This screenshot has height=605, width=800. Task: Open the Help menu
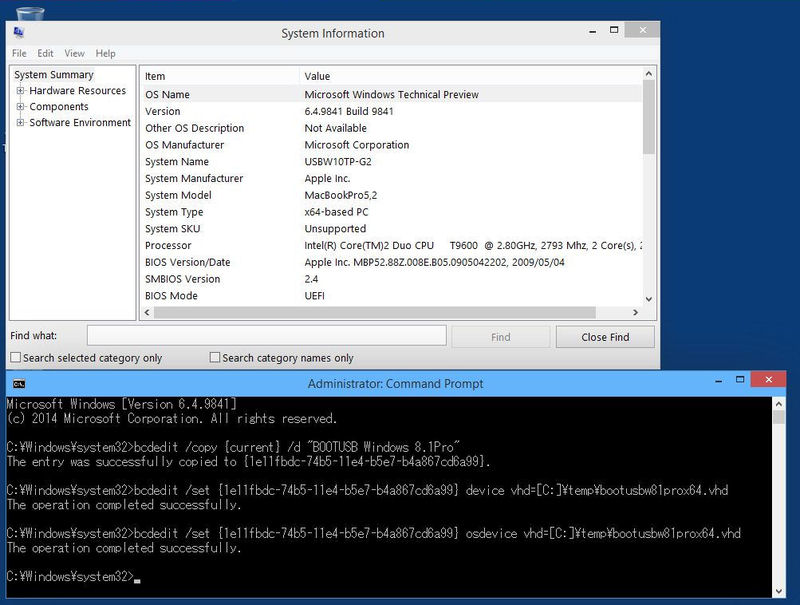tap(105, 53)
